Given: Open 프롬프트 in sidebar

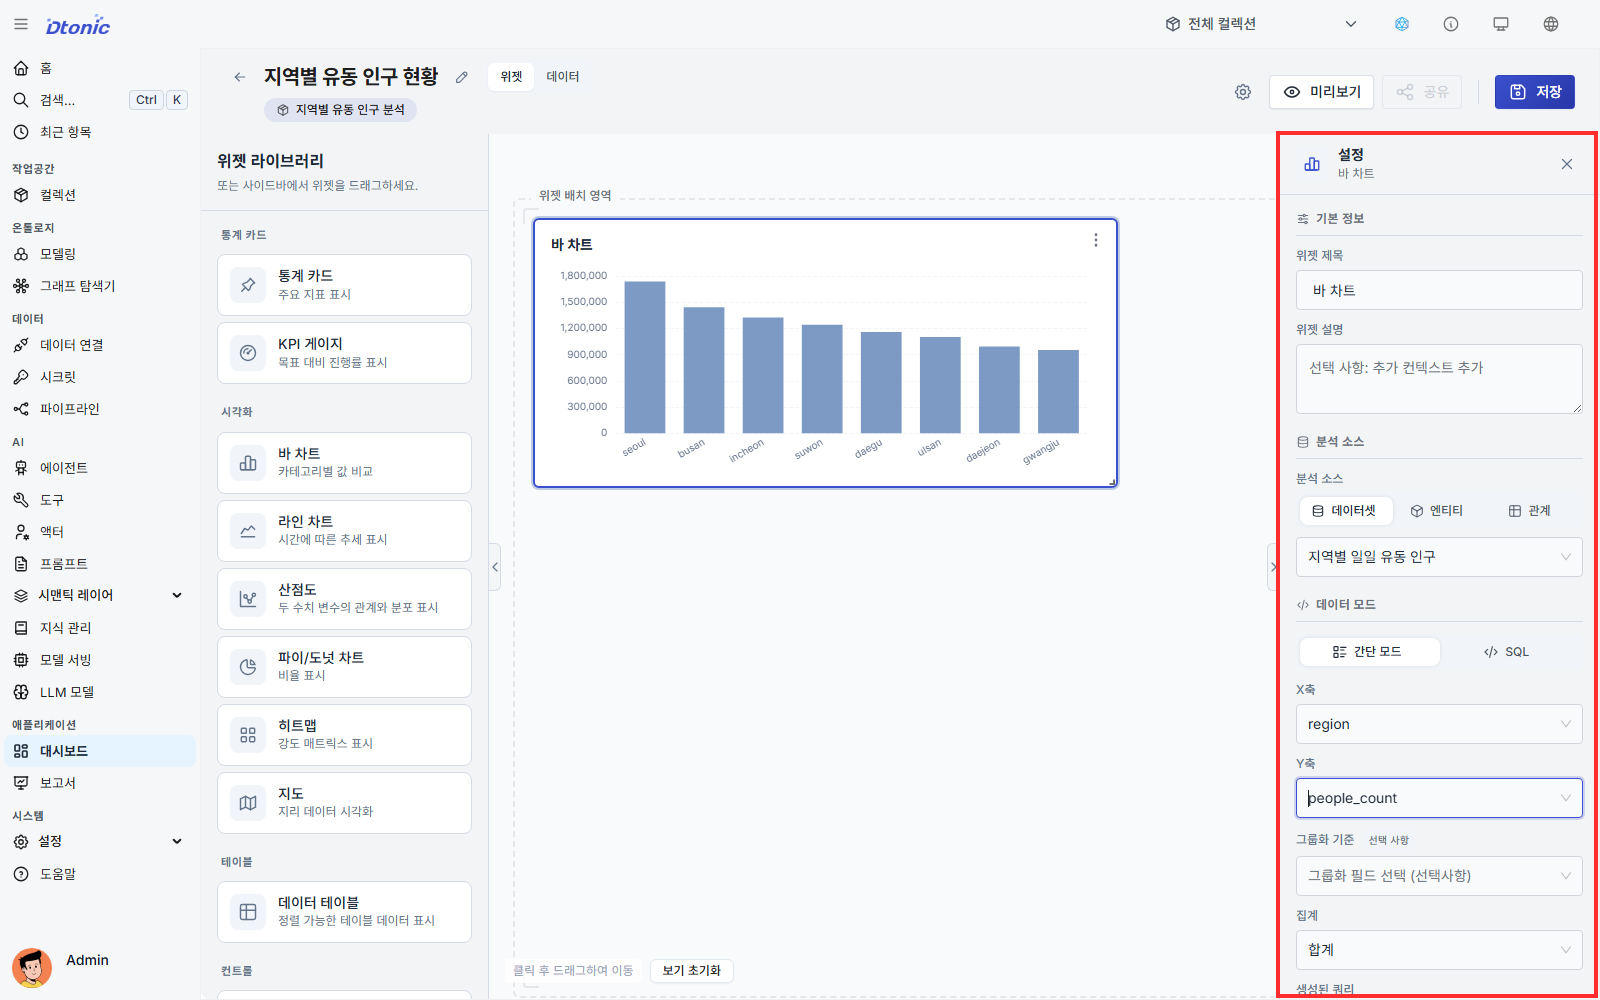Looking at the screenshot, I should [100, 564].
